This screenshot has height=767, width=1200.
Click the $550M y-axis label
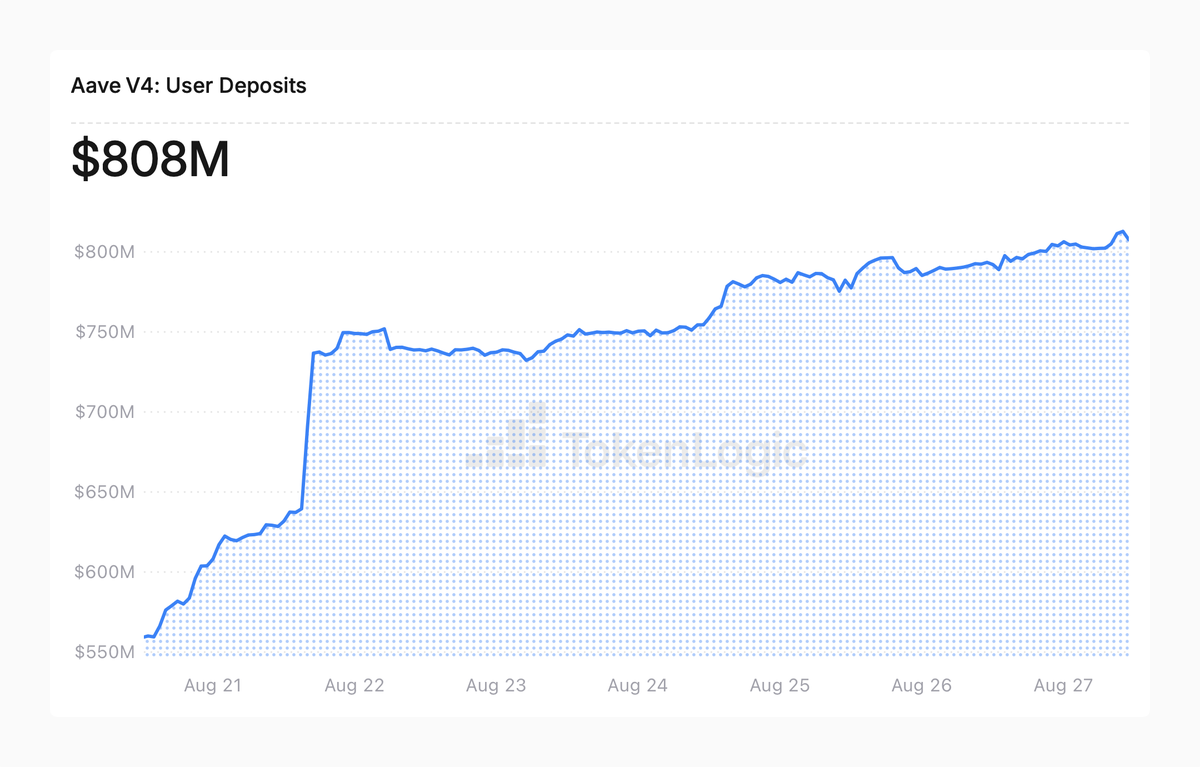(105, 652)
